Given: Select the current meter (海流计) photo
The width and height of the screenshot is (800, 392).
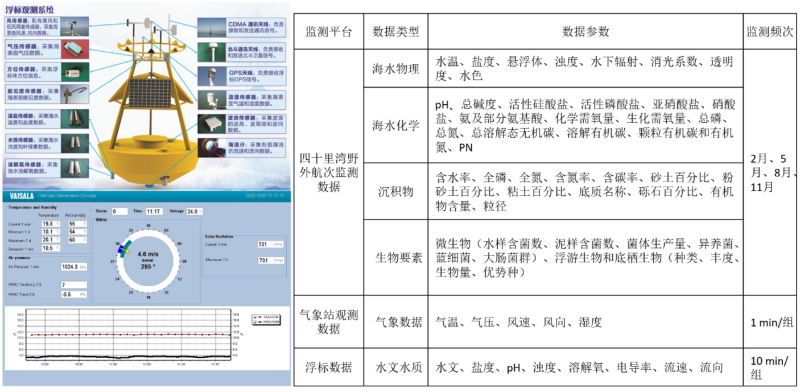Looking at the screenshot, I should click(212, 147).
